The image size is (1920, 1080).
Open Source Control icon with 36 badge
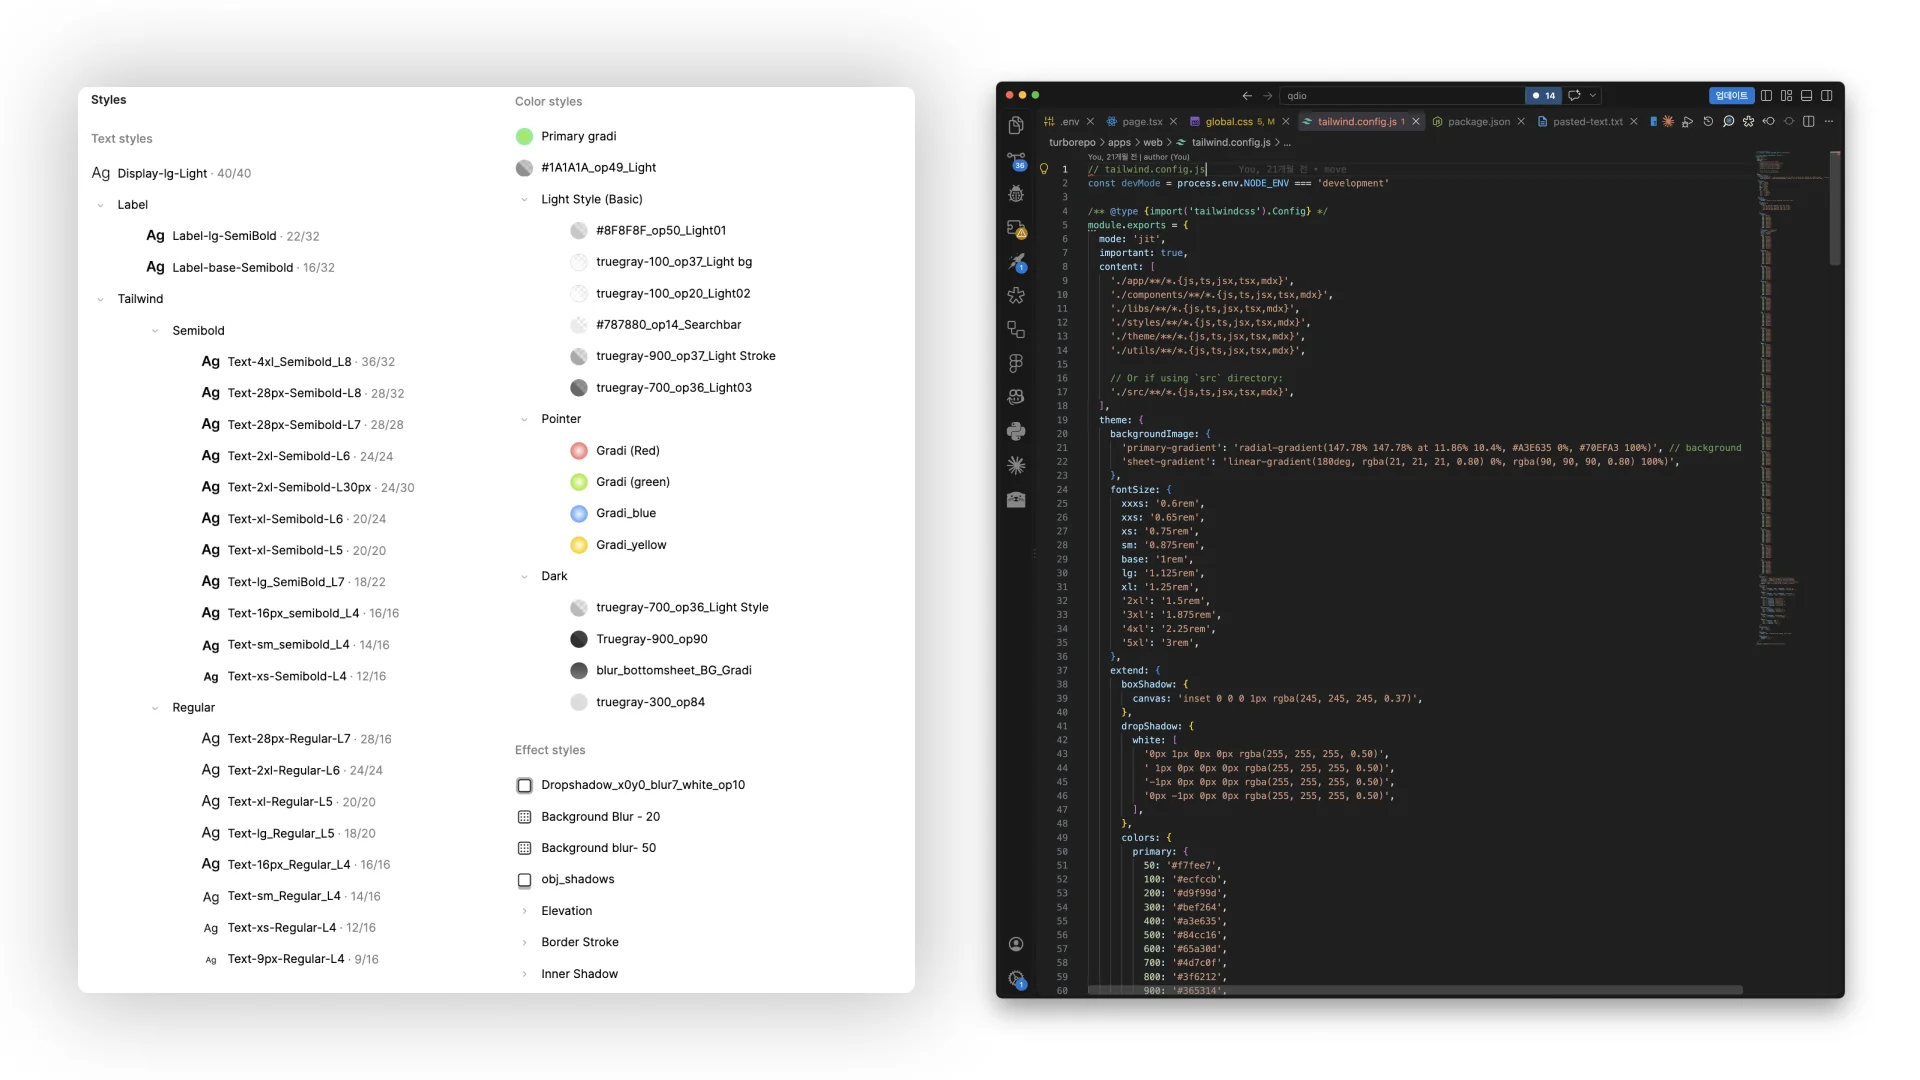tap(1017, 160)
